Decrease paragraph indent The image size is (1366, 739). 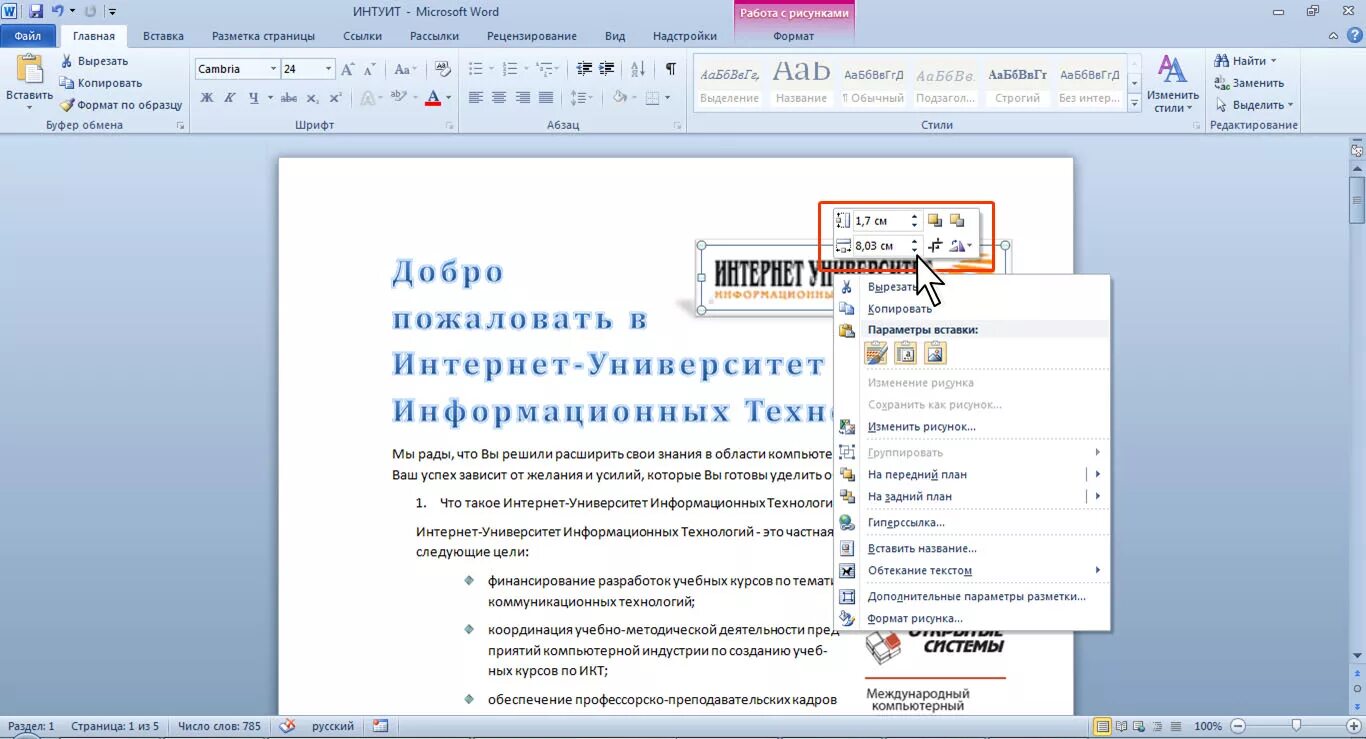tap(584, 69)
